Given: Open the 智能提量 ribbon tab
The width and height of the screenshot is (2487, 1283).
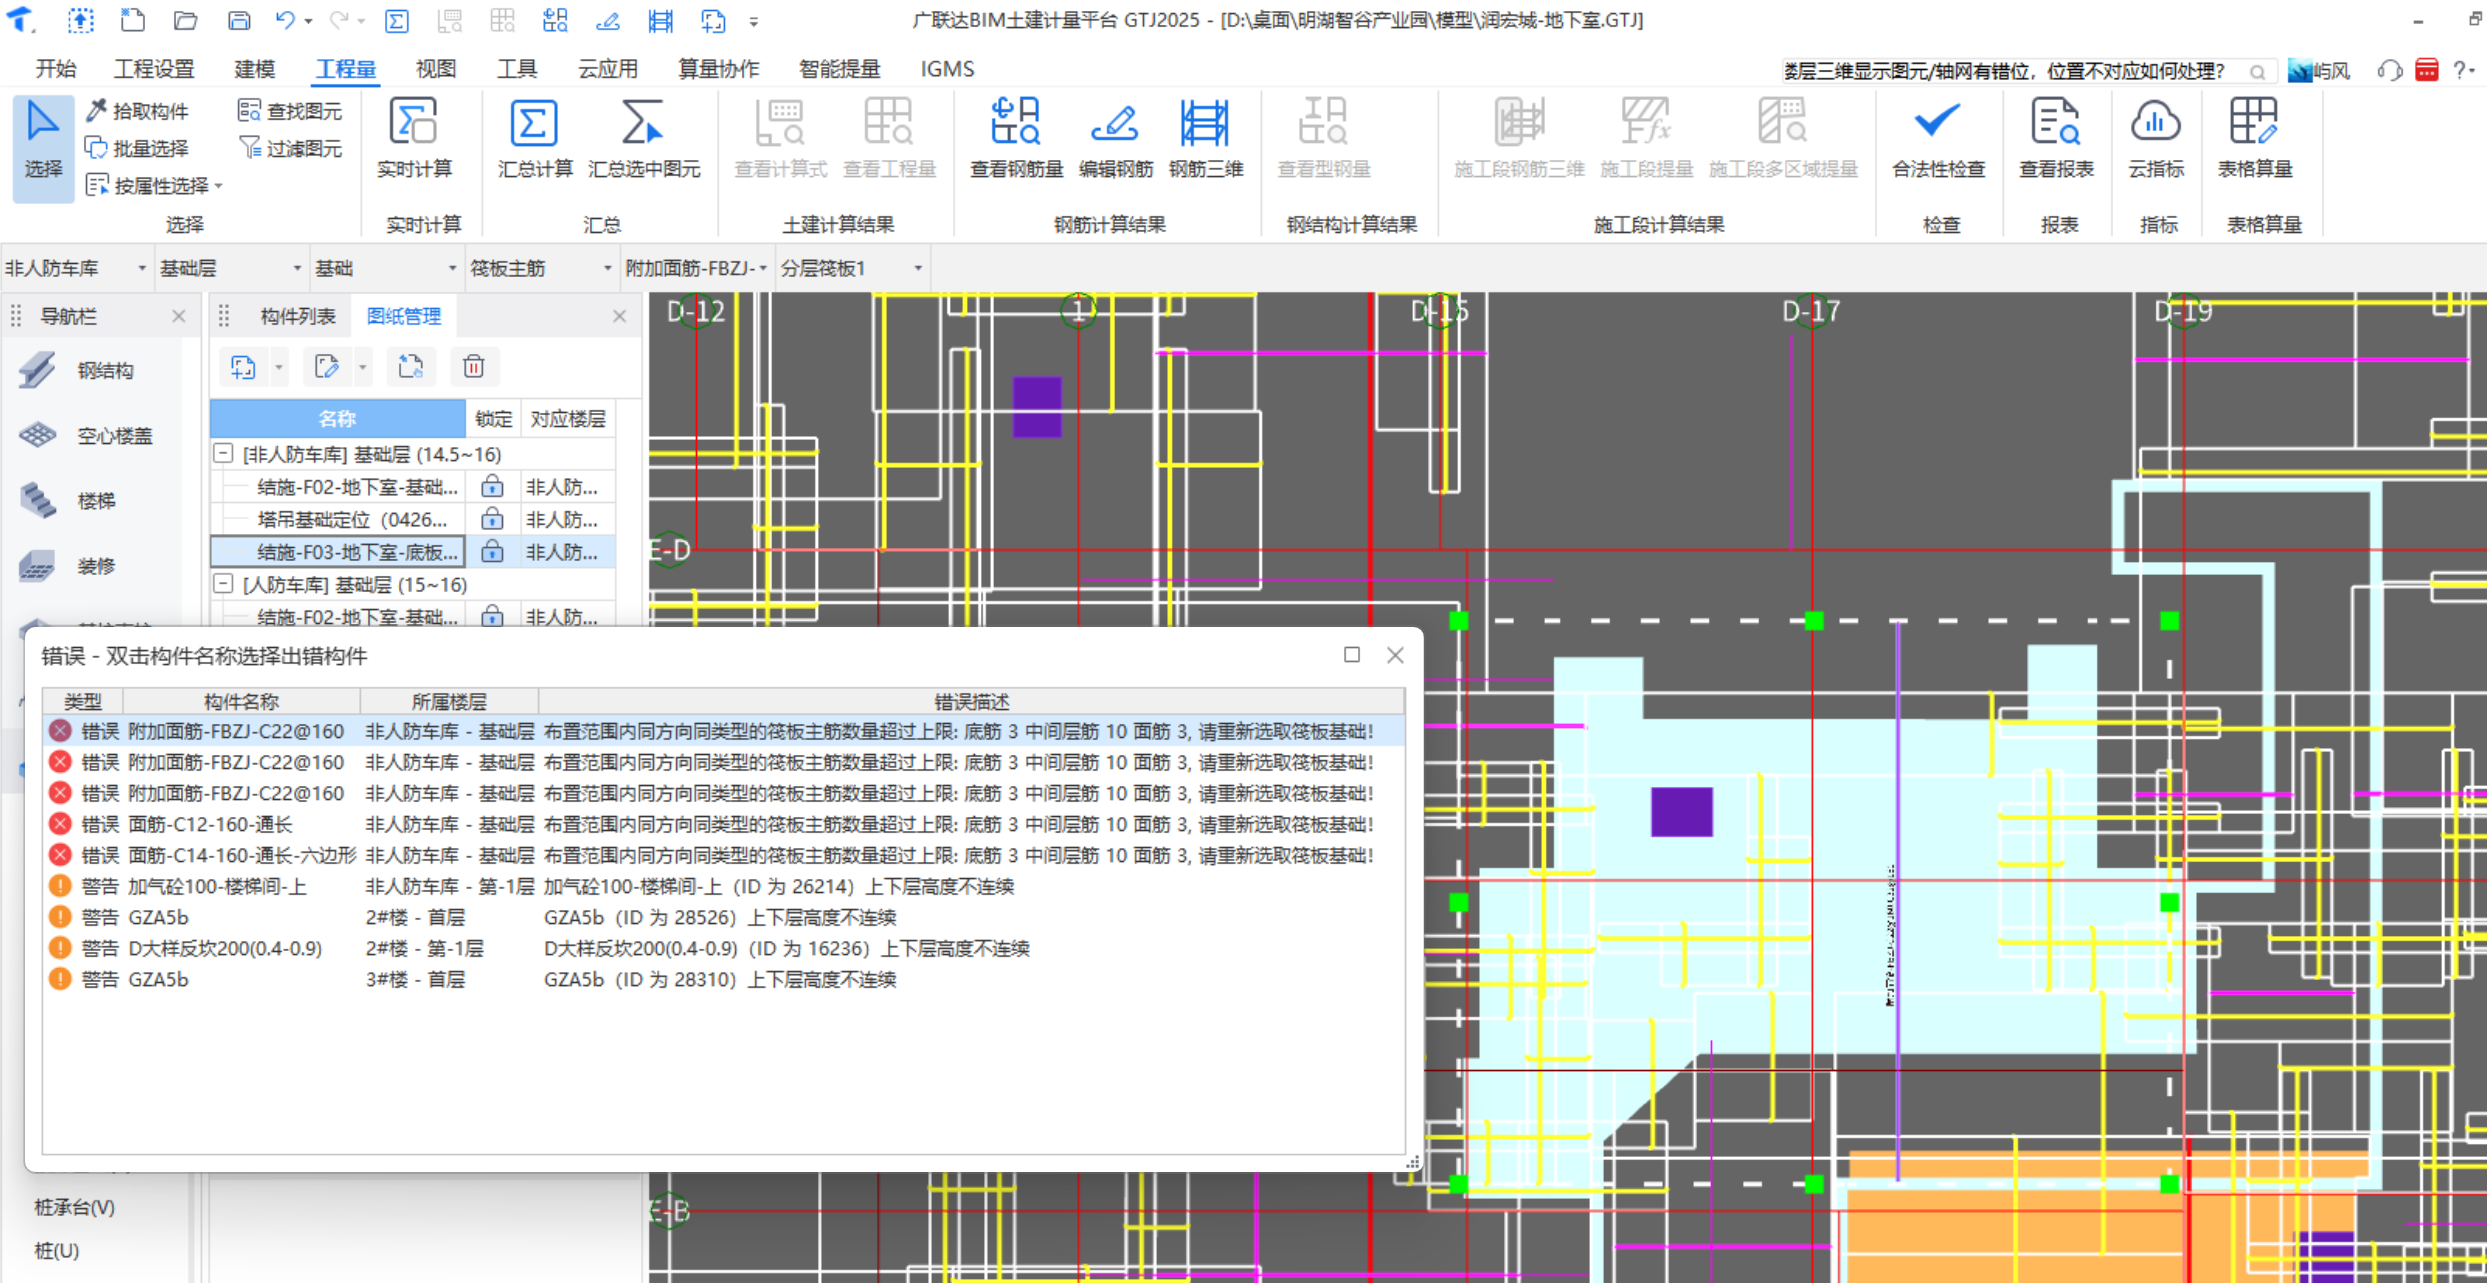Looking at the screenshot, I should [x=839, y=69].
